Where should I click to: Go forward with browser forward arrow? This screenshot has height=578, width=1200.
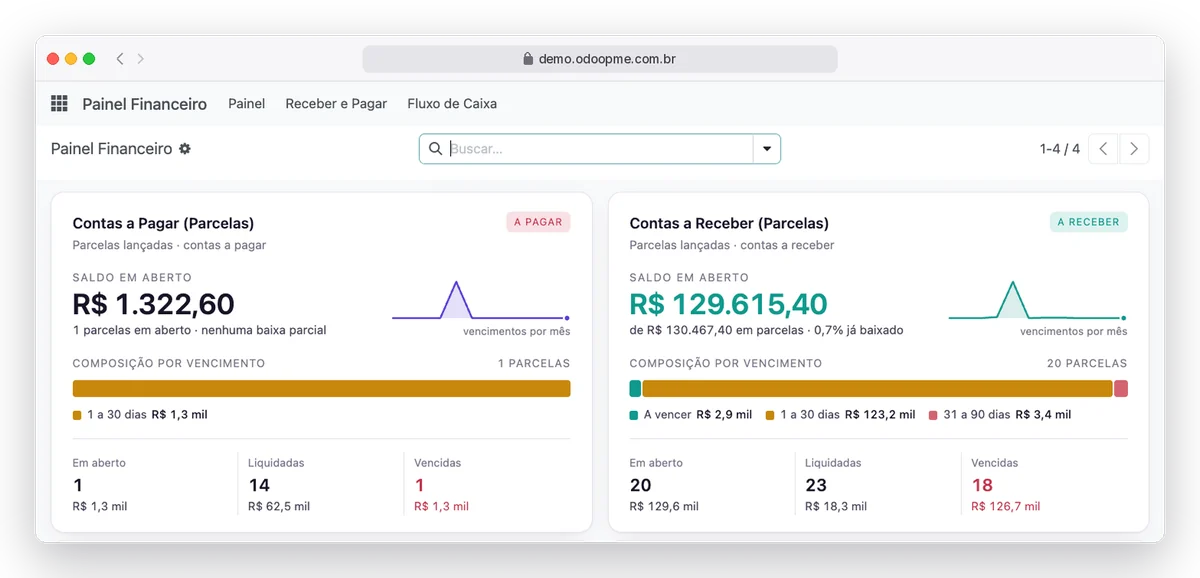coord(141,59)
